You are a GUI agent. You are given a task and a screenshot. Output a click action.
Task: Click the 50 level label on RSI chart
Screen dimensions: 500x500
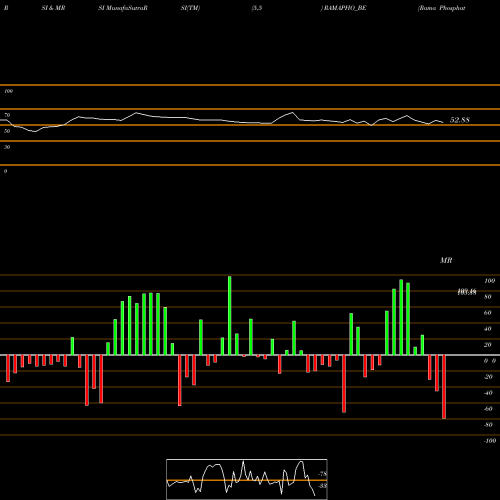click(7, 131)
